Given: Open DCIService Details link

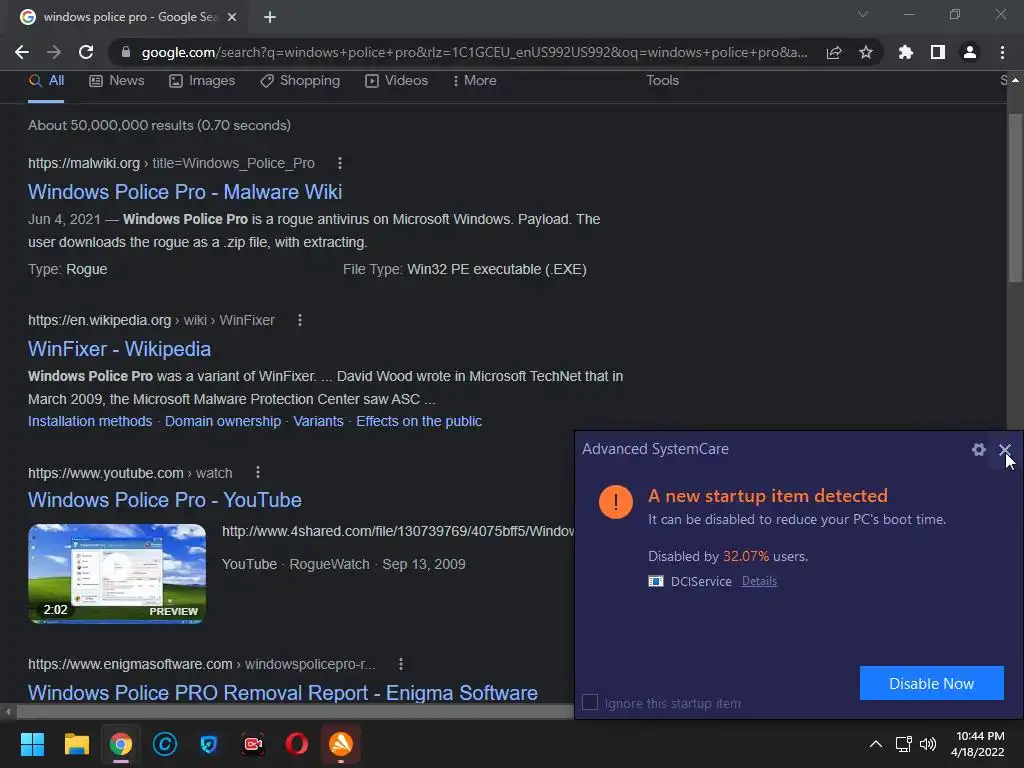Looking at the screenshot, I should pos(759,581).
